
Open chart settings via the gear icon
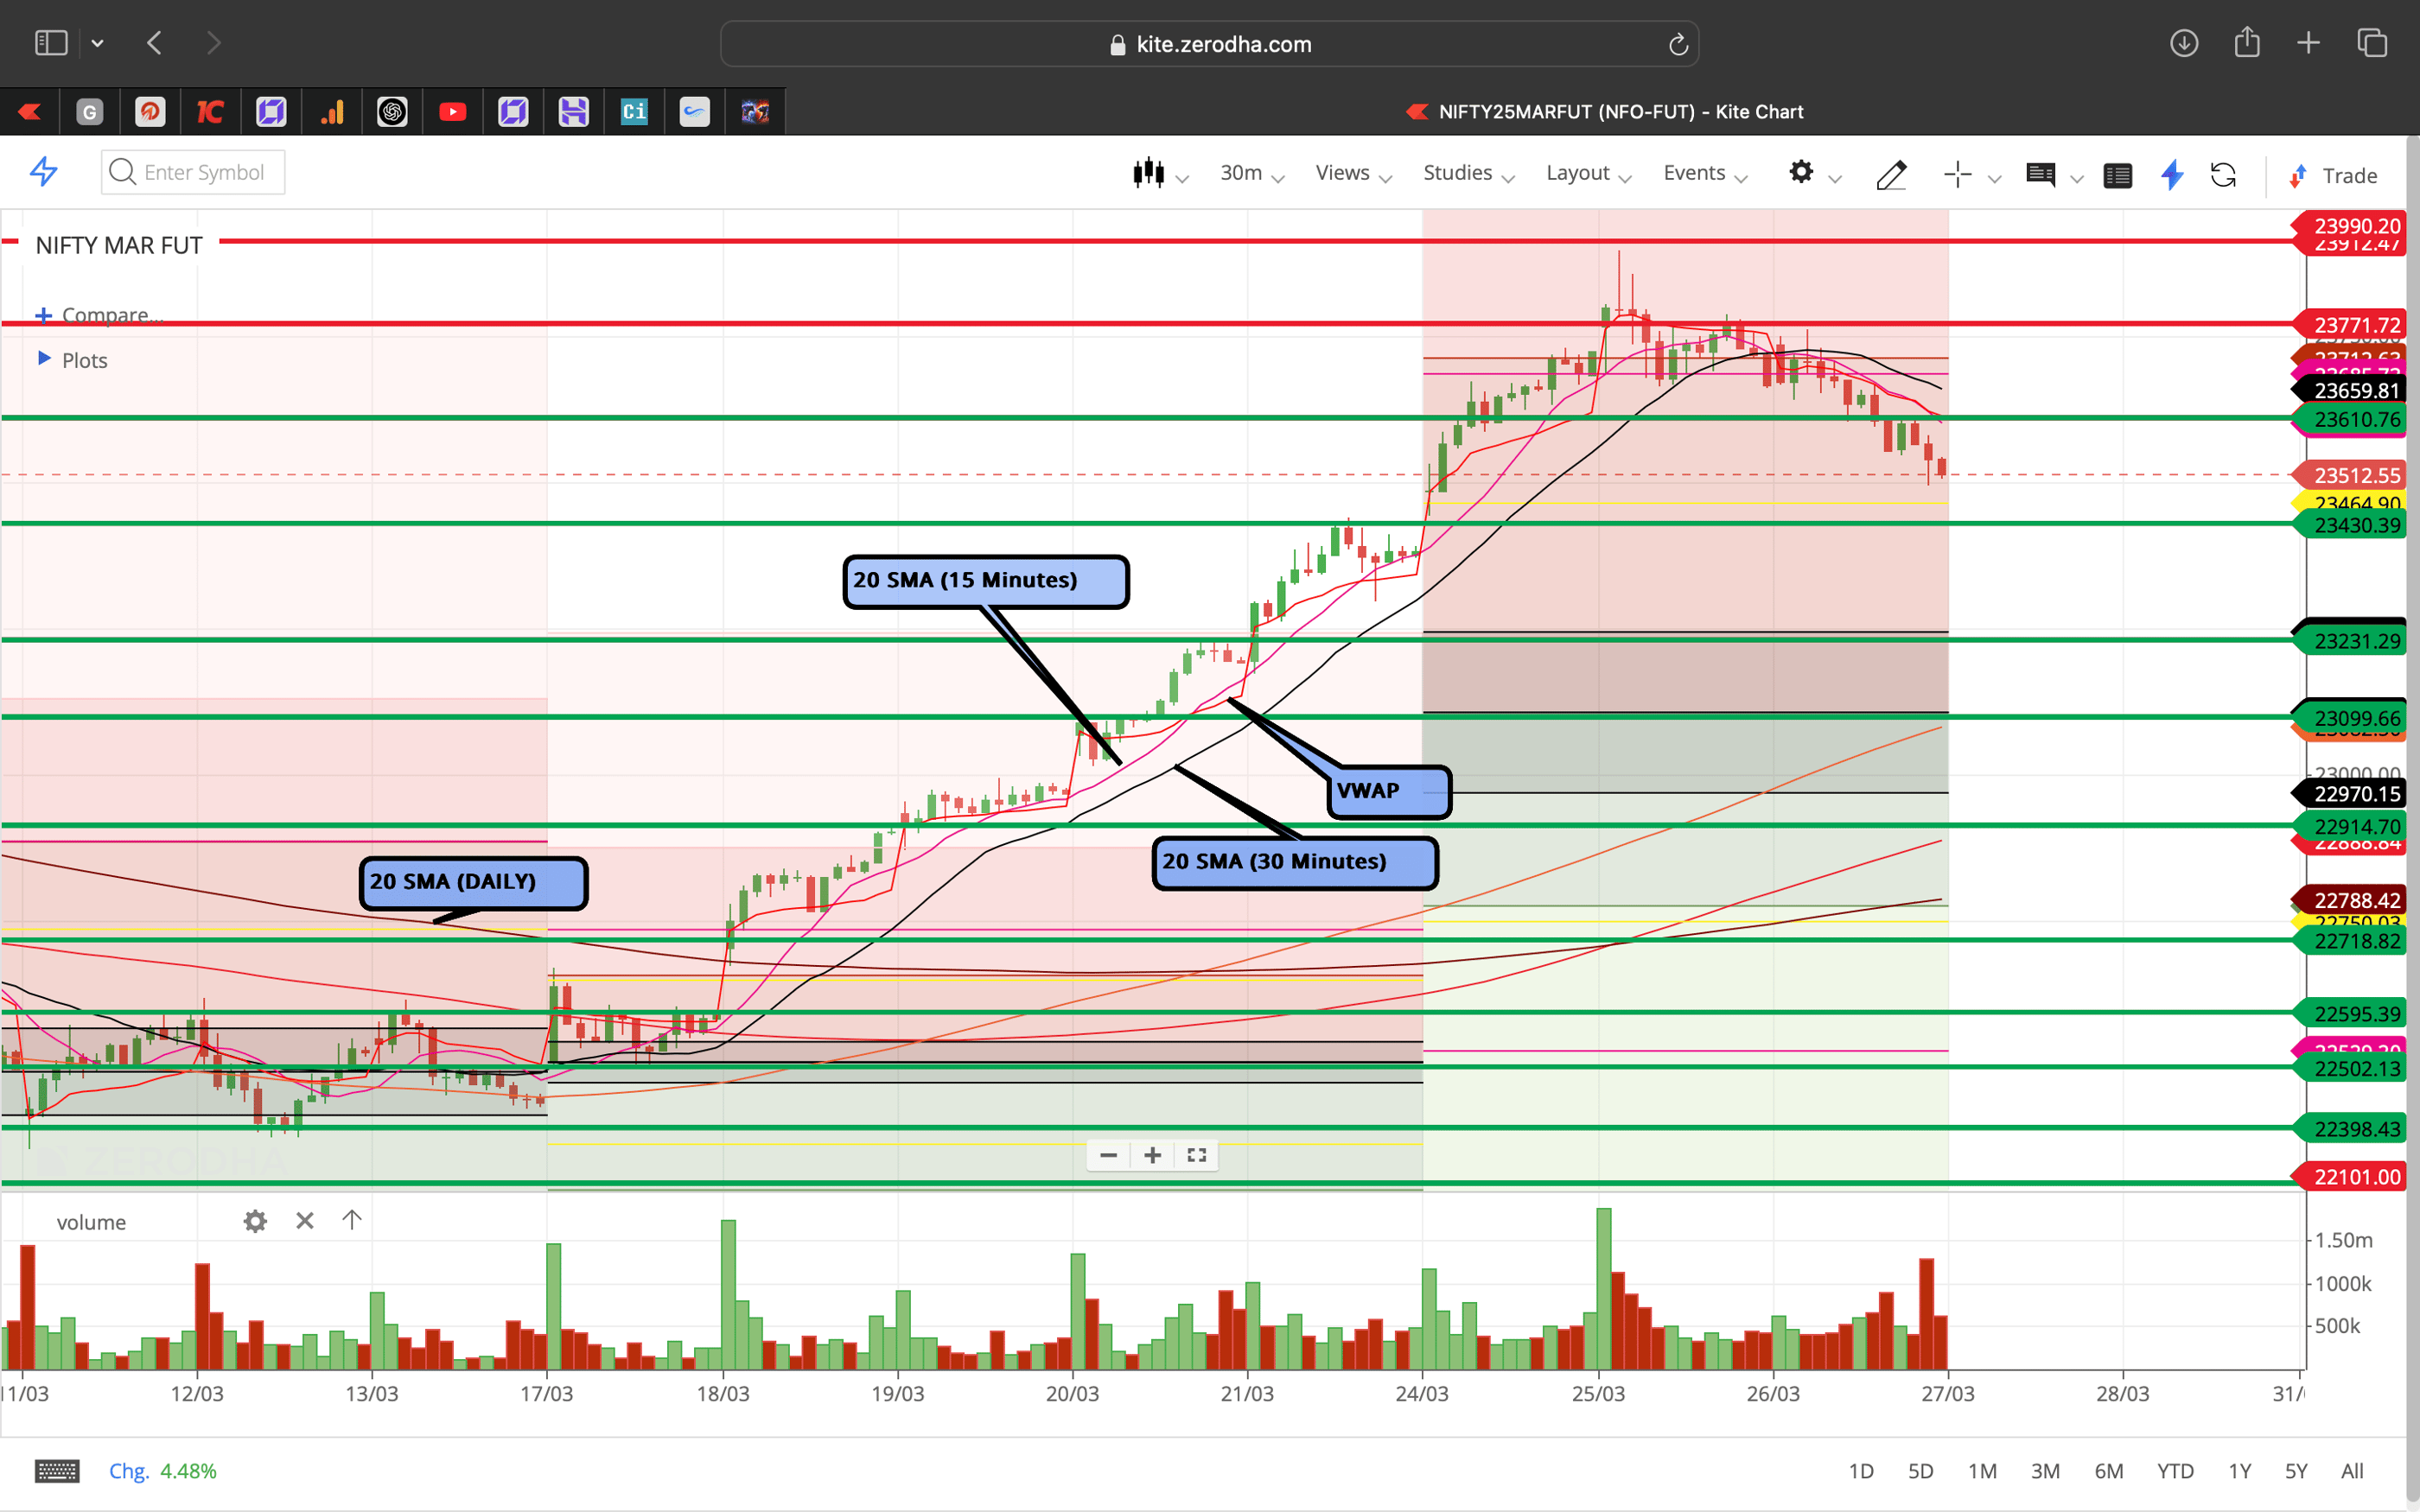pyautogui.click(x=1802, y=172)
